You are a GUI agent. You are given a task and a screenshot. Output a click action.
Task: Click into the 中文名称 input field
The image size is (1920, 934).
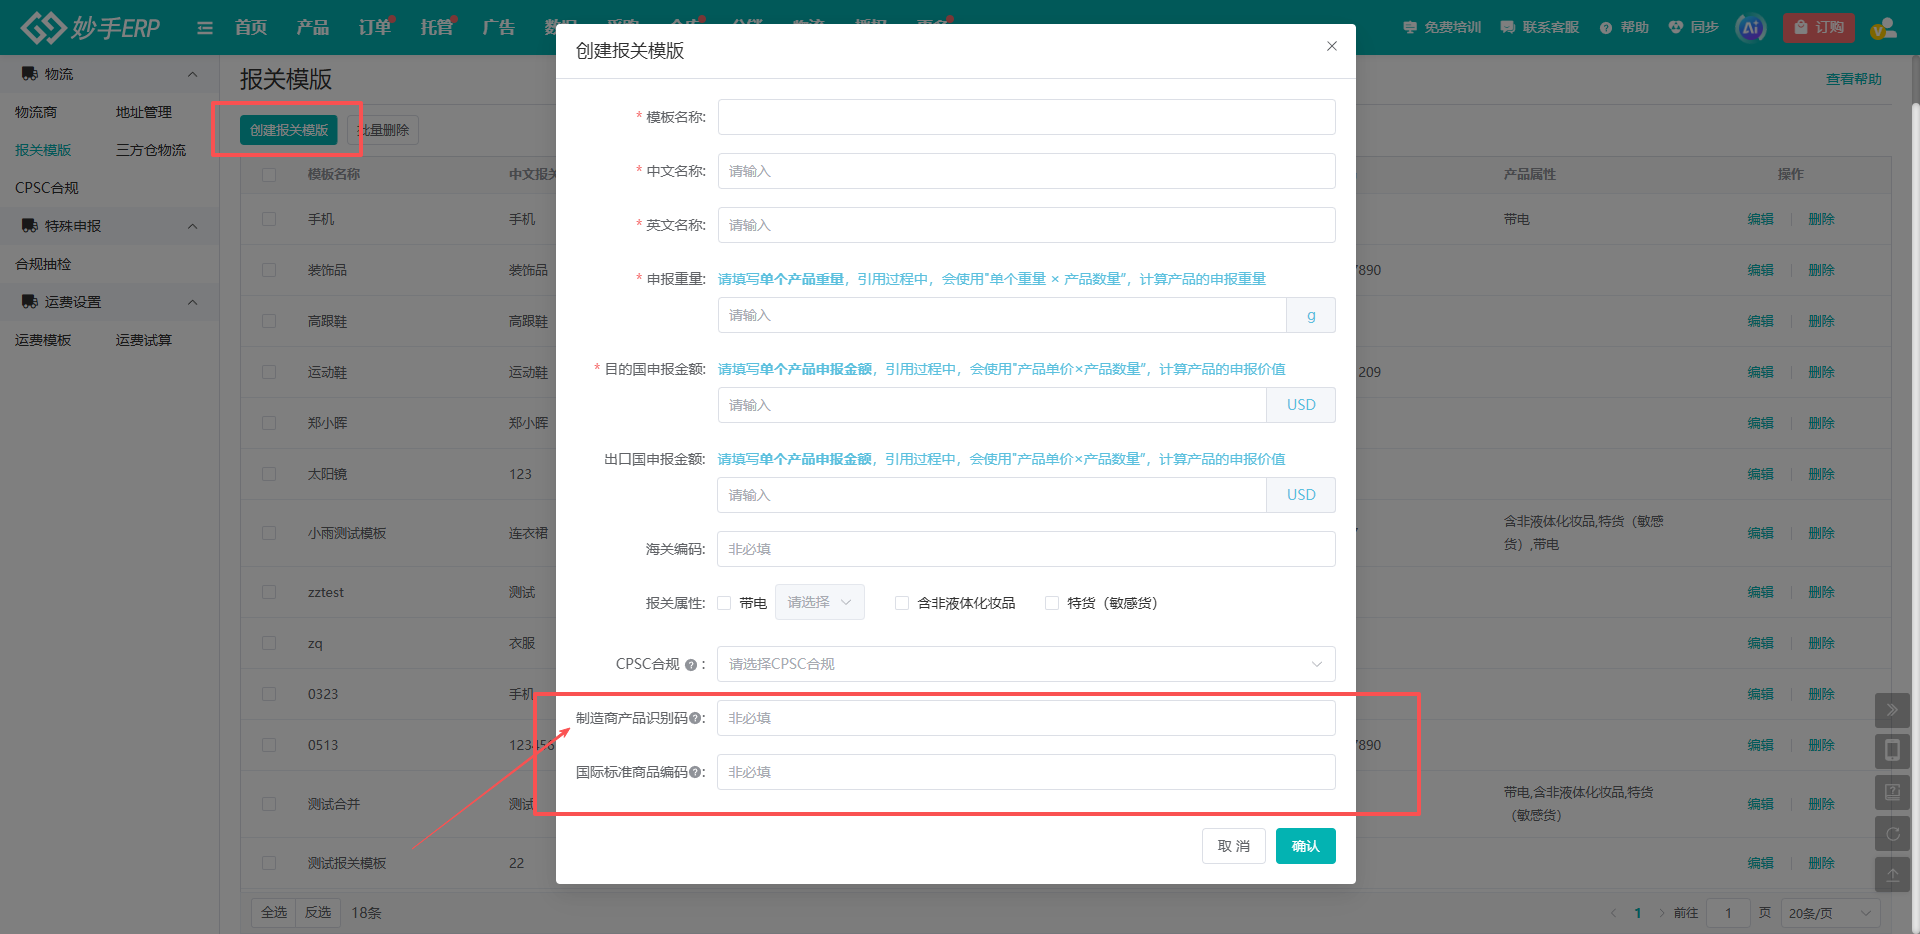[x=1026, y=171]
